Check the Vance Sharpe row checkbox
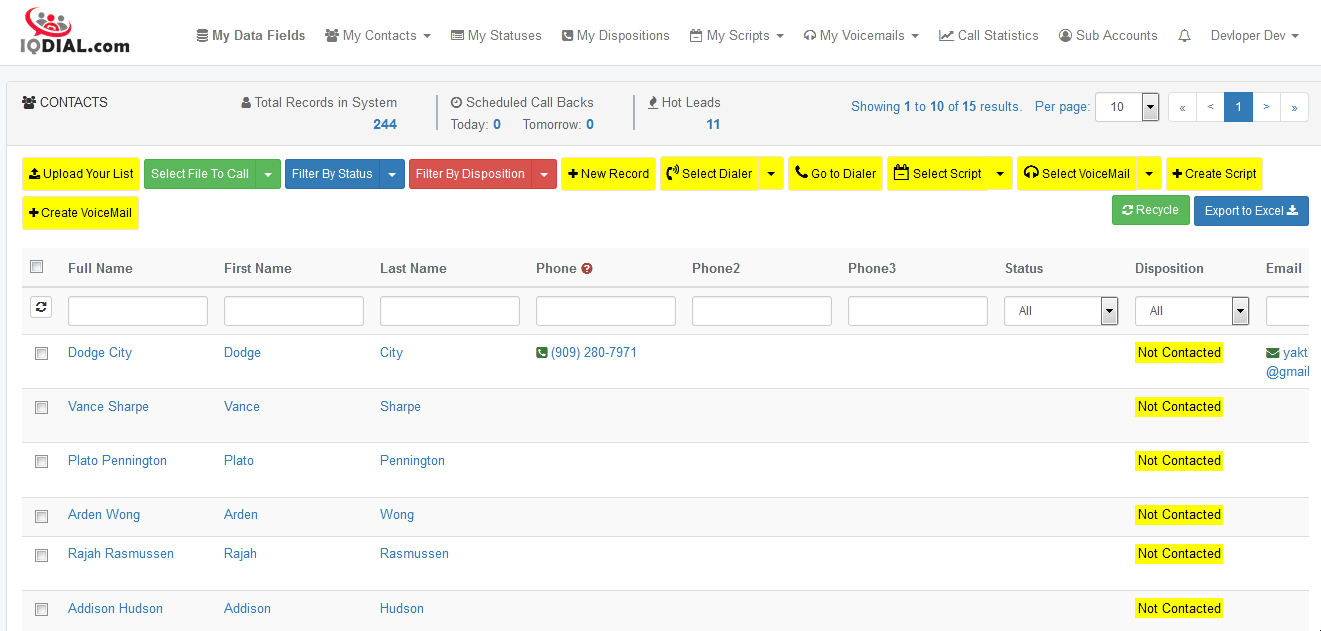 click(x=41, y=408)
